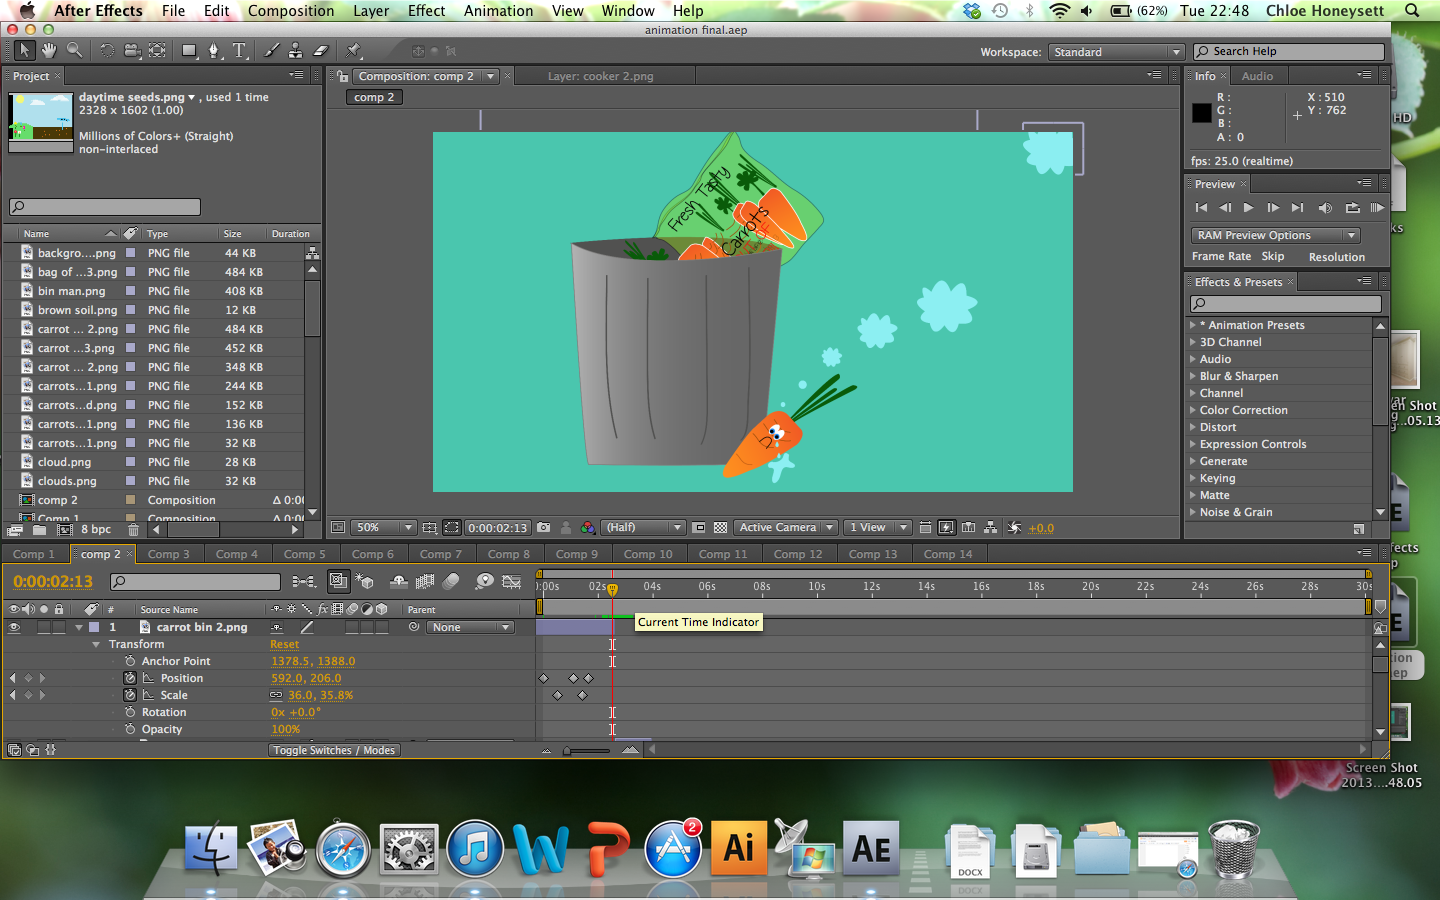Toggle the Opacity stopwatch
Image resolution: width=1440 pixels, height=900 pixels.
pos(130,729)
